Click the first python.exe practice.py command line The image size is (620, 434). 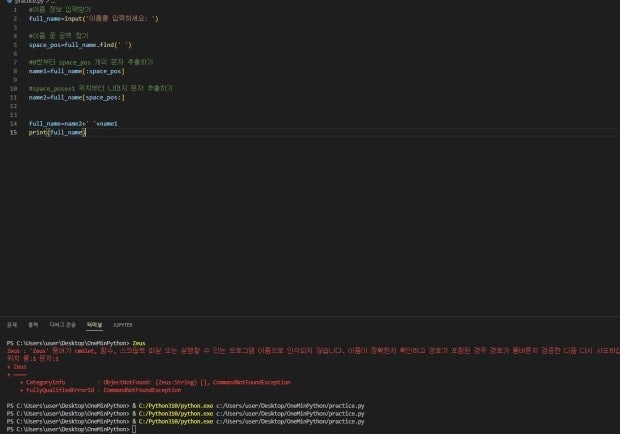(185, 406)
